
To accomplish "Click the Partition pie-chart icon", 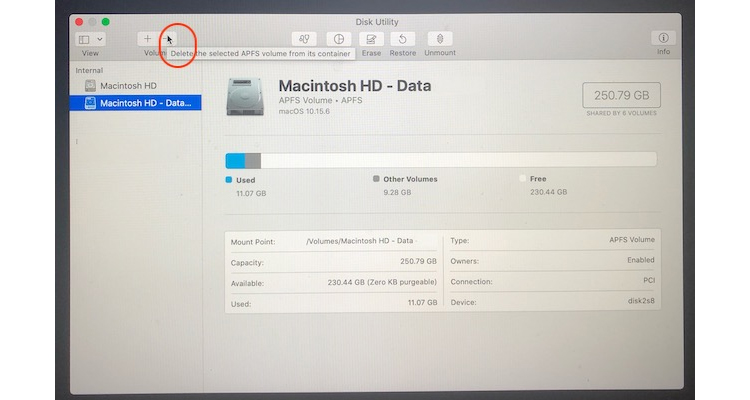I will 339,39.
